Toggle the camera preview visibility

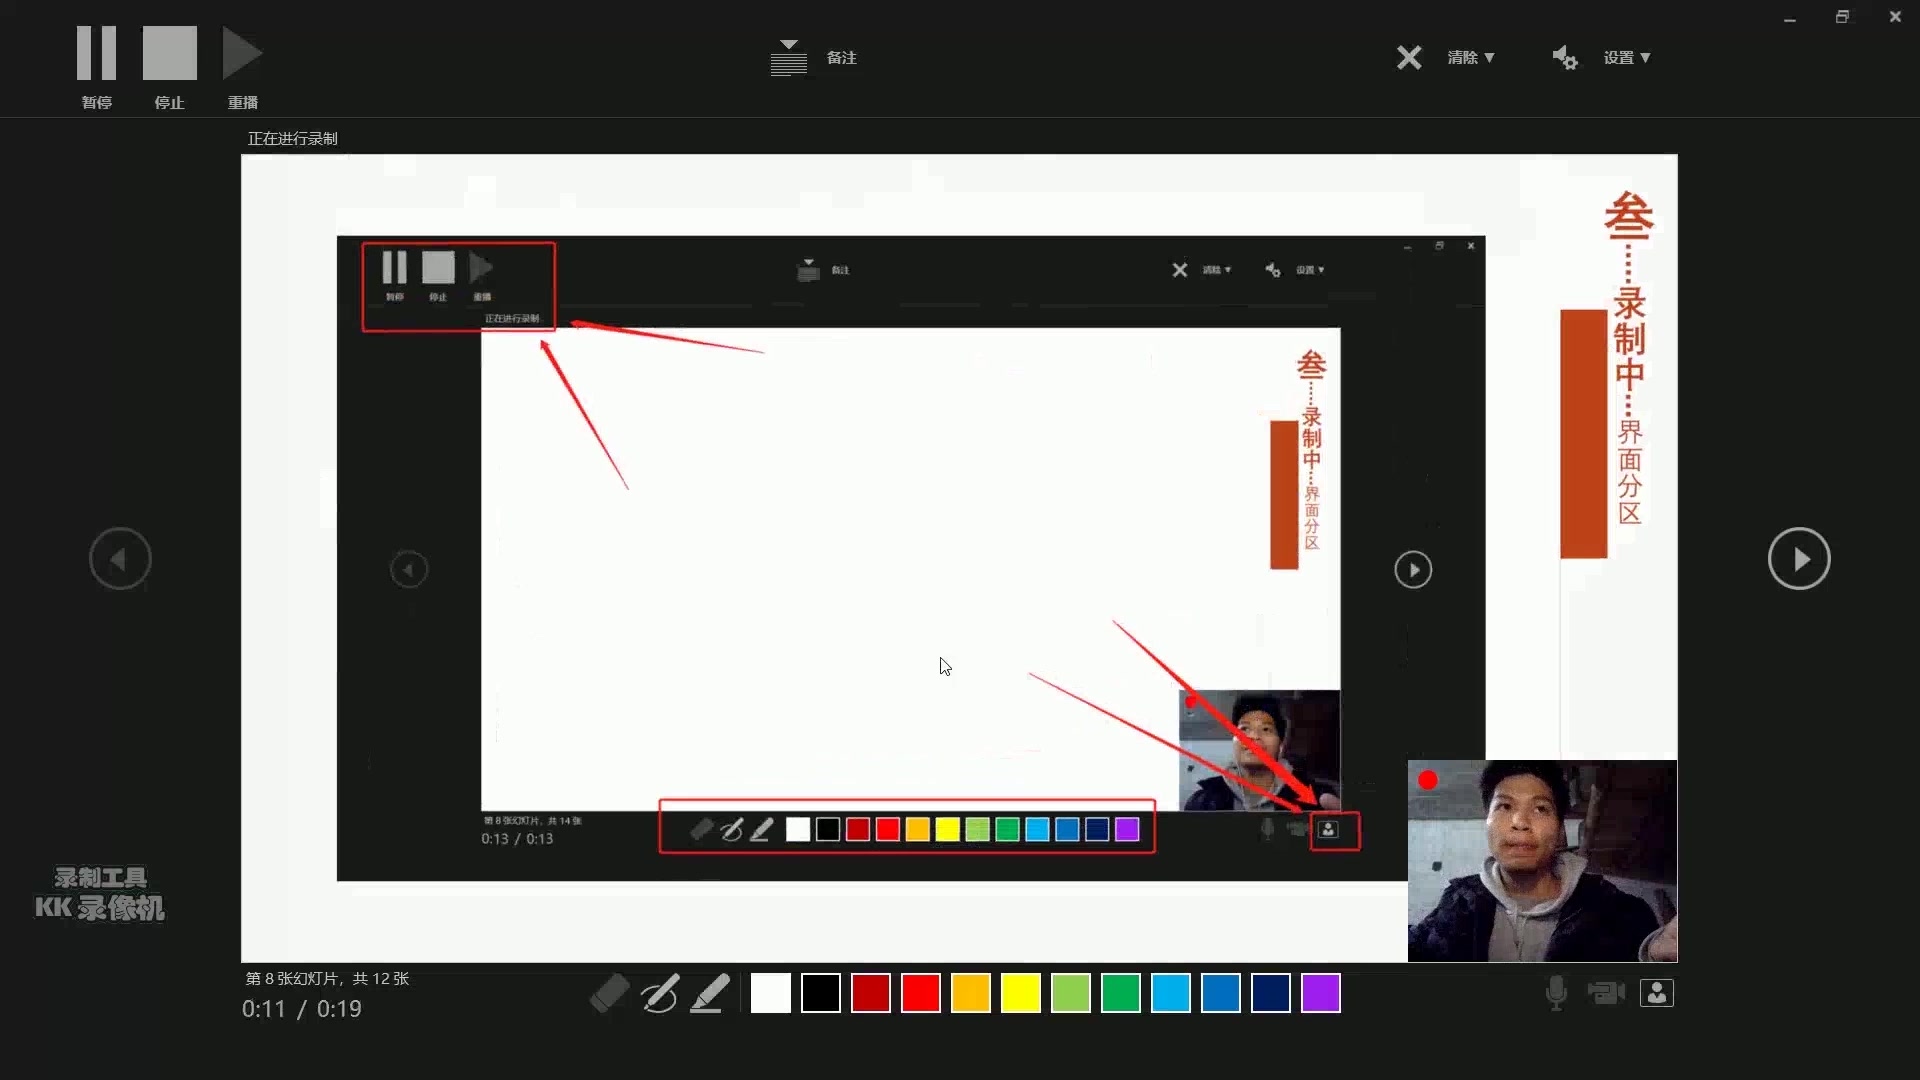(1657, 993)
